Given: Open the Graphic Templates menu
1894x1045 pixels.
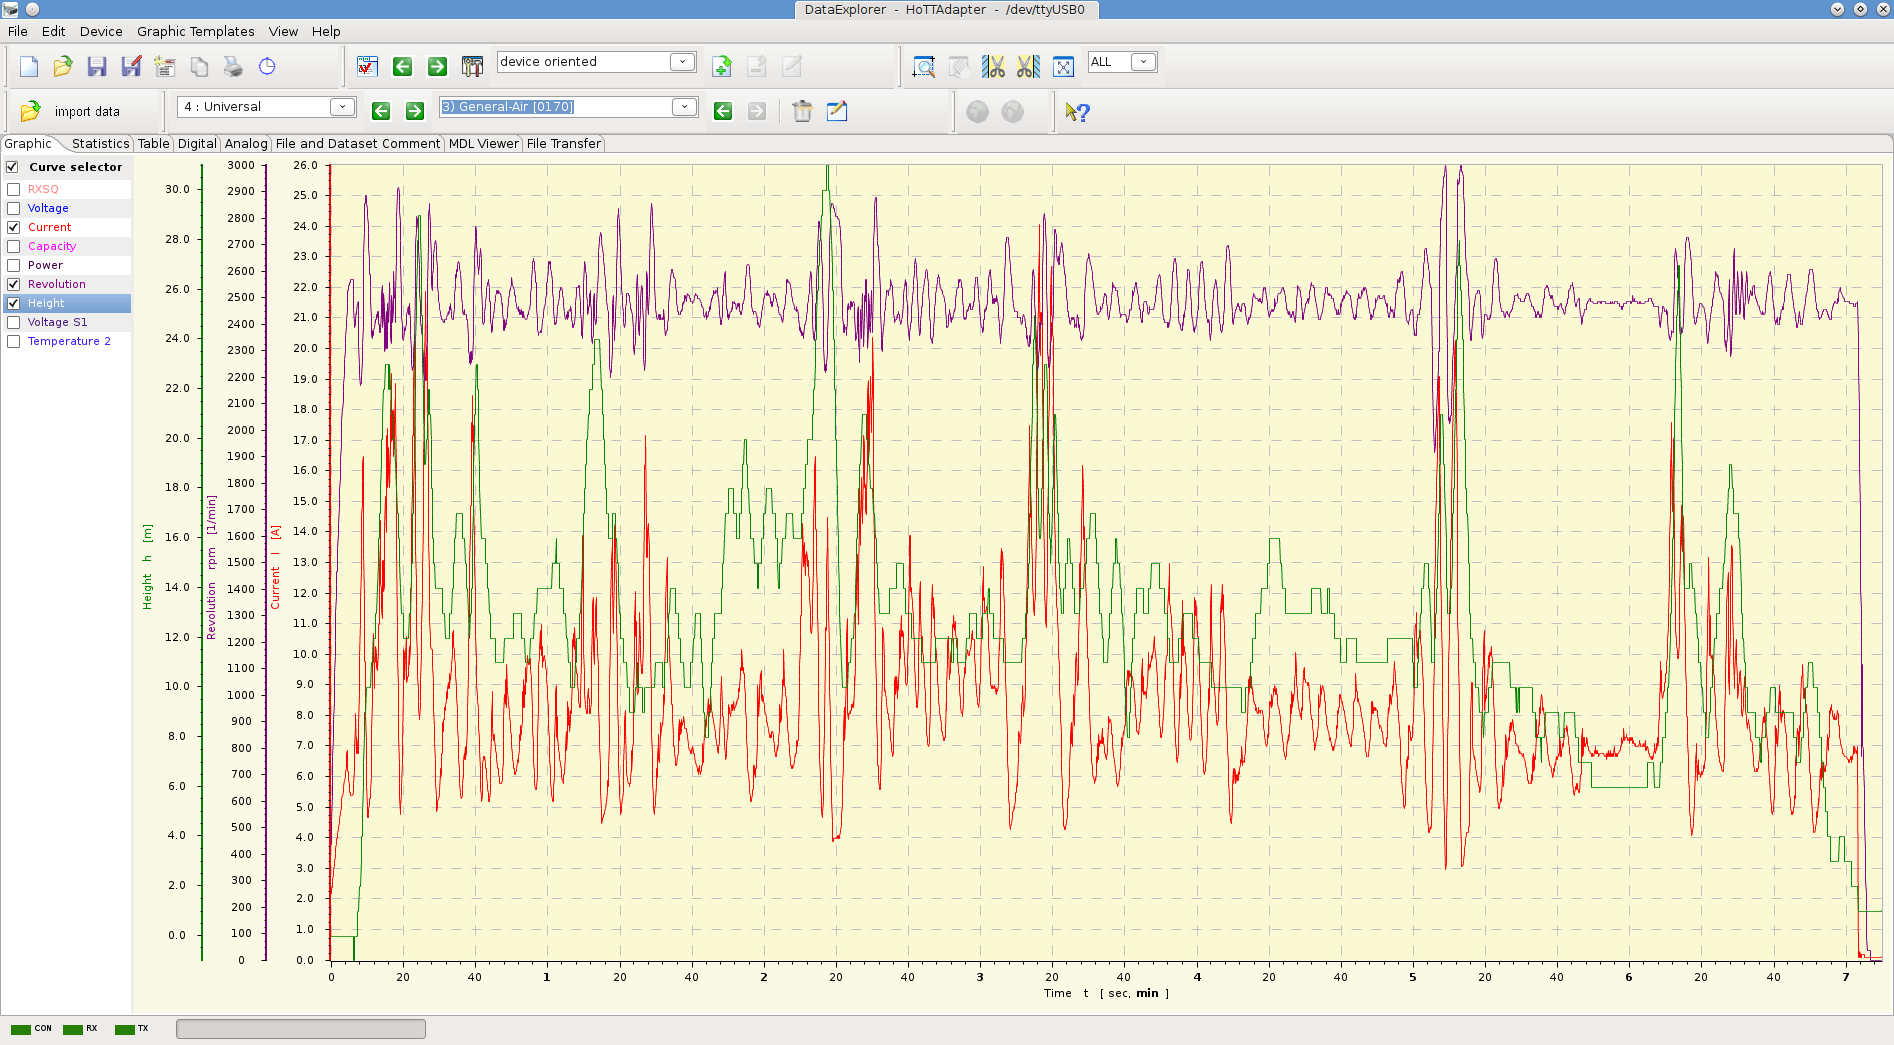Looking at the screenshot, I should [195, 31].
